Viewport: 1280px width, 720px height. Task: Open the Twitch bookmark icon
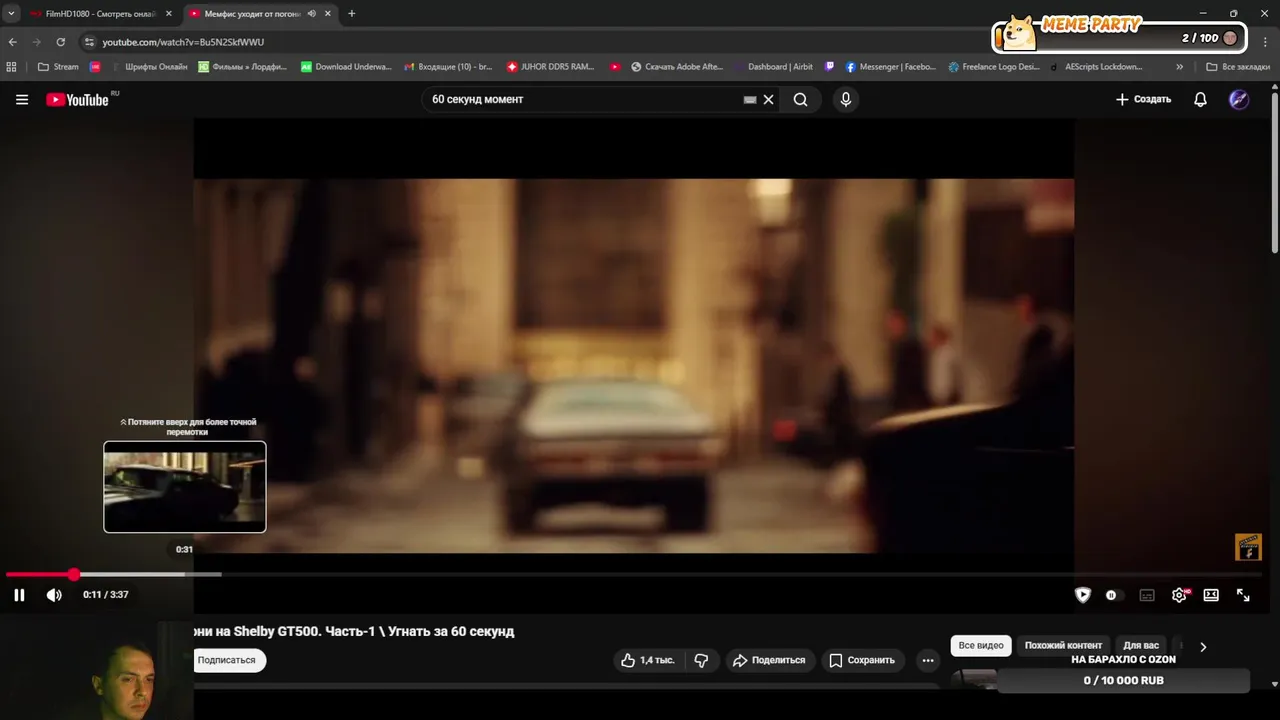[x=830, y=67]
